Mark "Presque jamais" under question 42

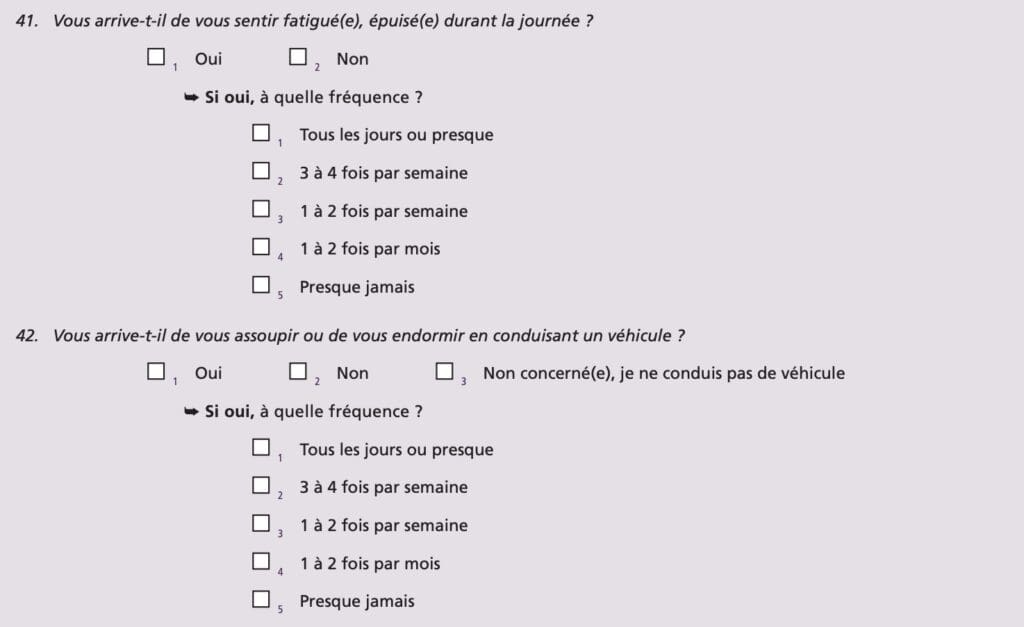coord(261,600)
